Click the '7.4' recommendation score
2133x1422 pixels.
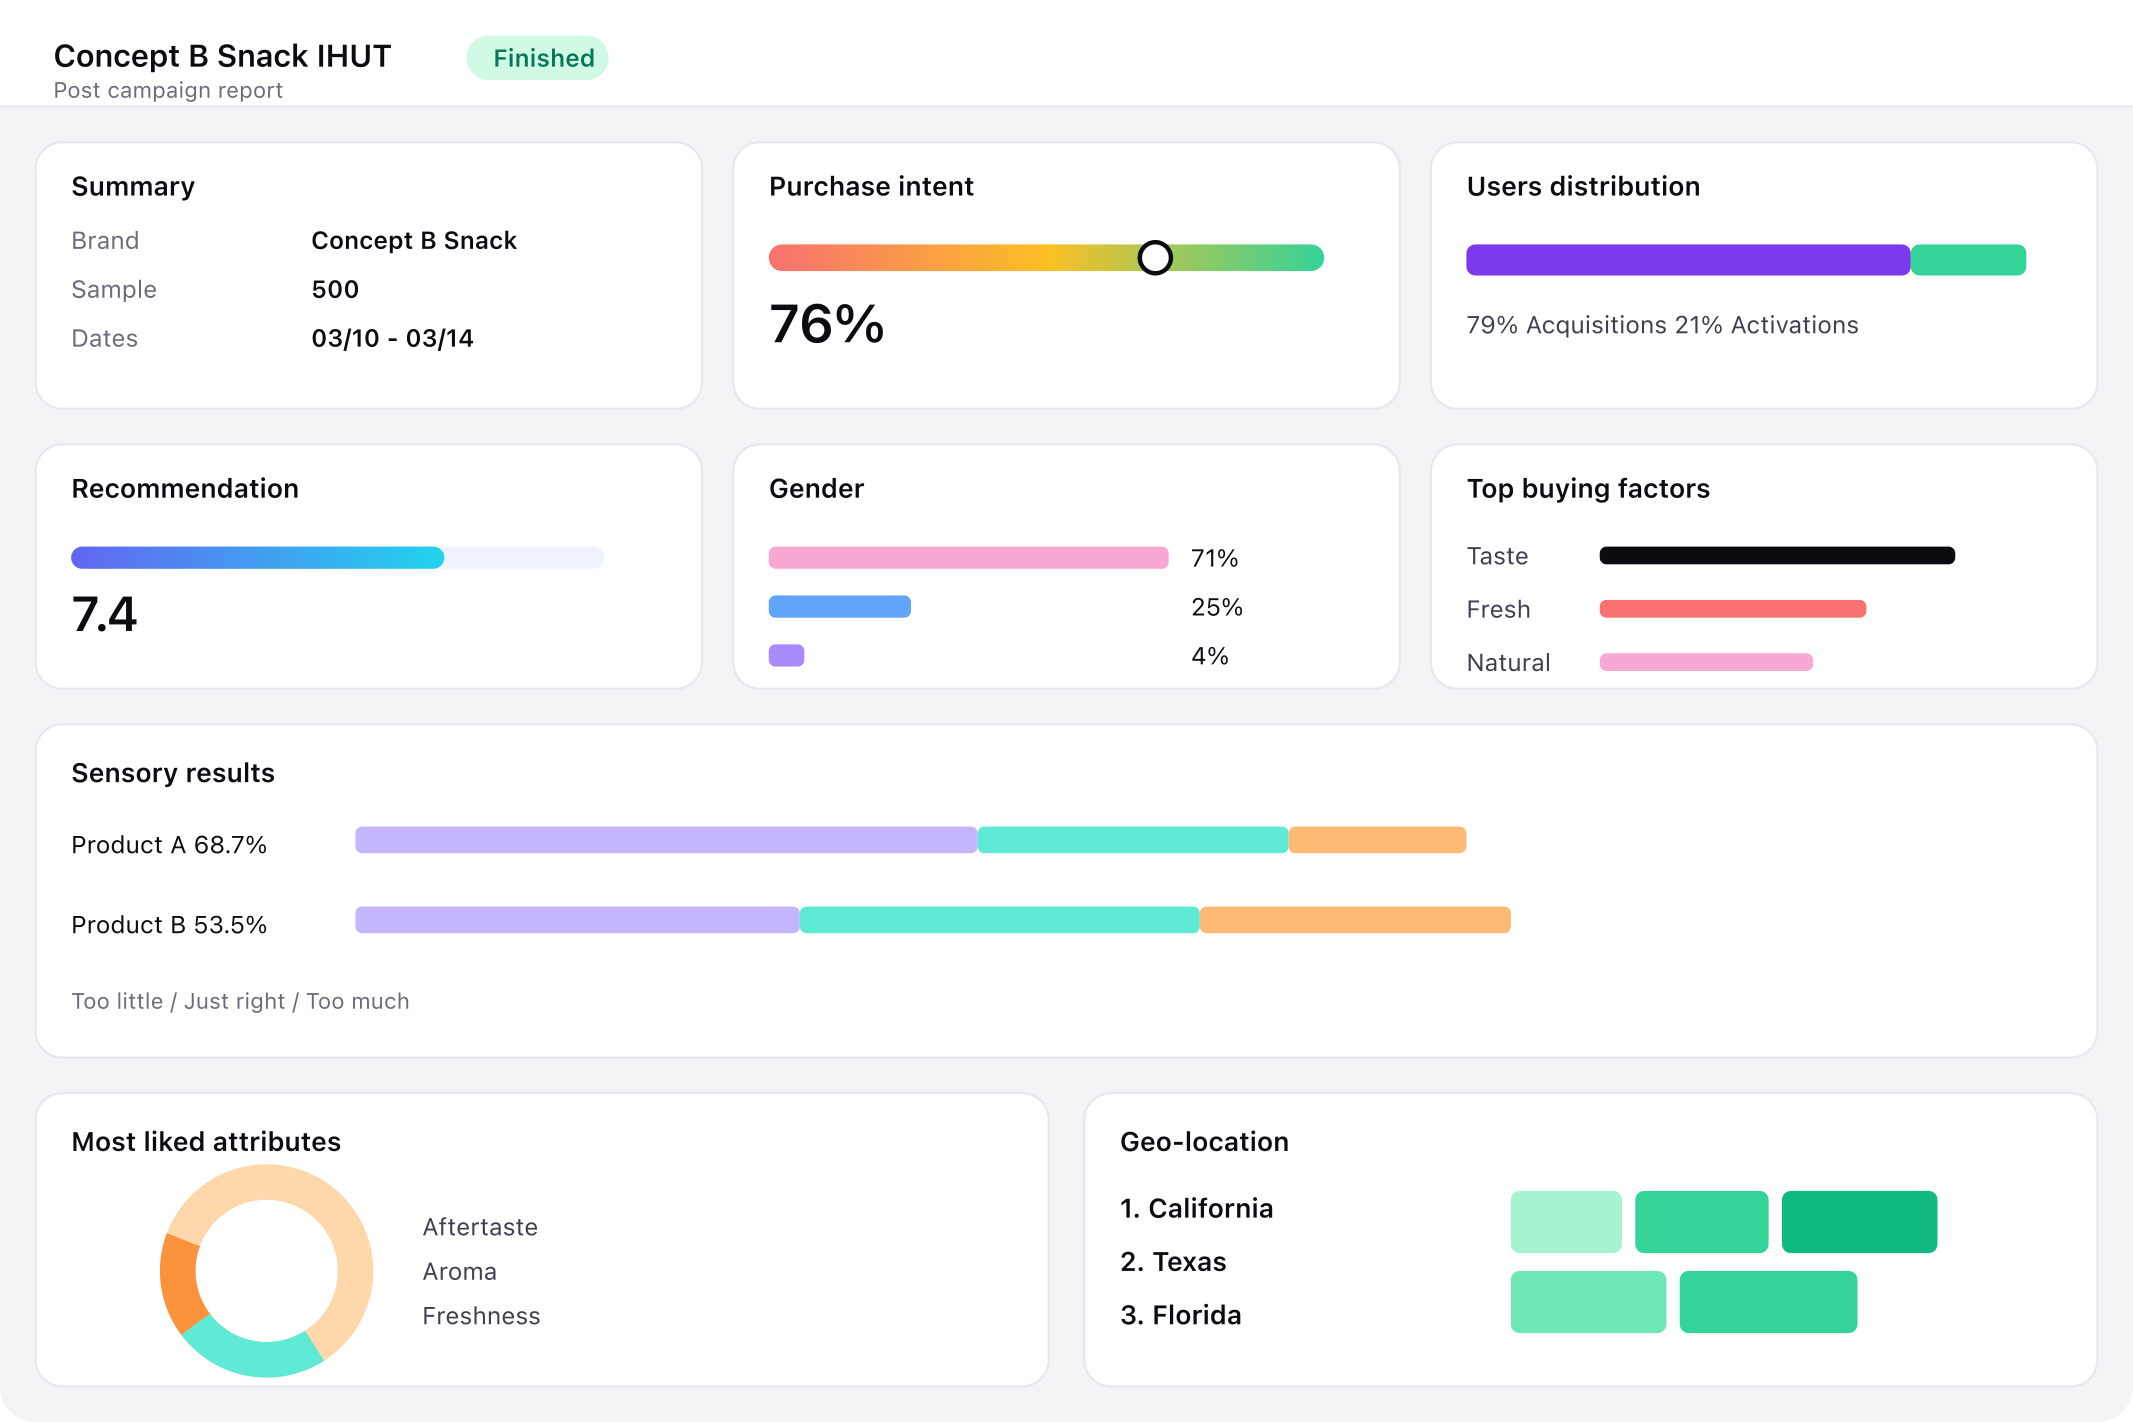(x=104, y=614)
